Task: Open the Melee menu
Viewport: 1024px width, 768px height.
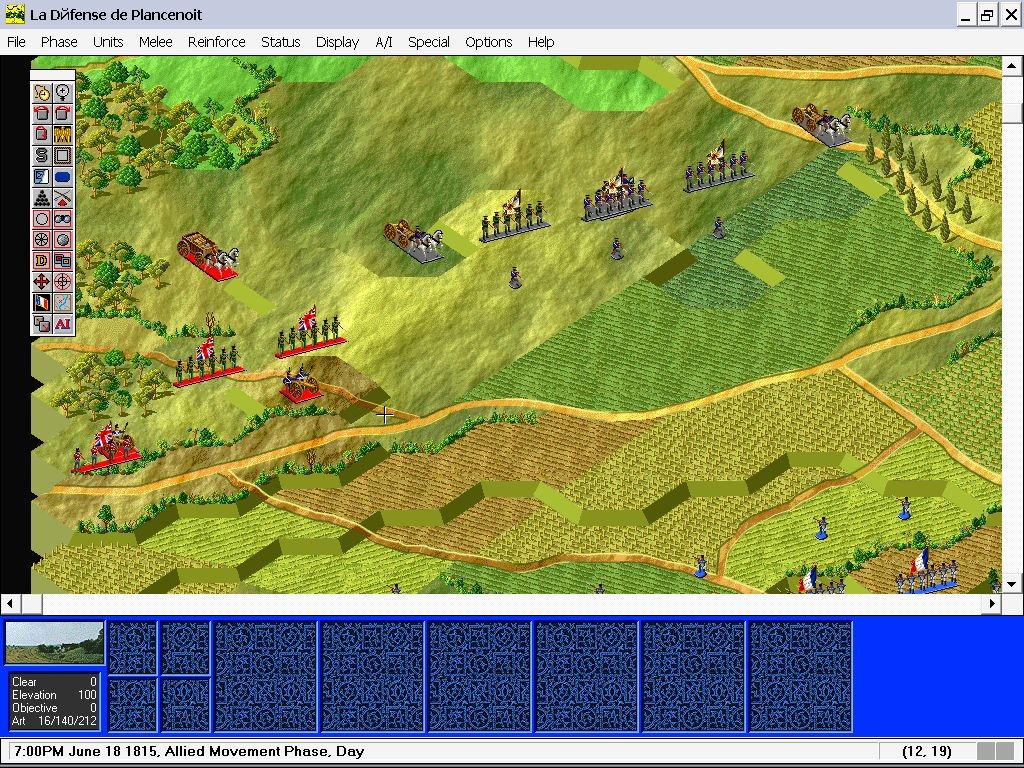Action: point(155,42)
